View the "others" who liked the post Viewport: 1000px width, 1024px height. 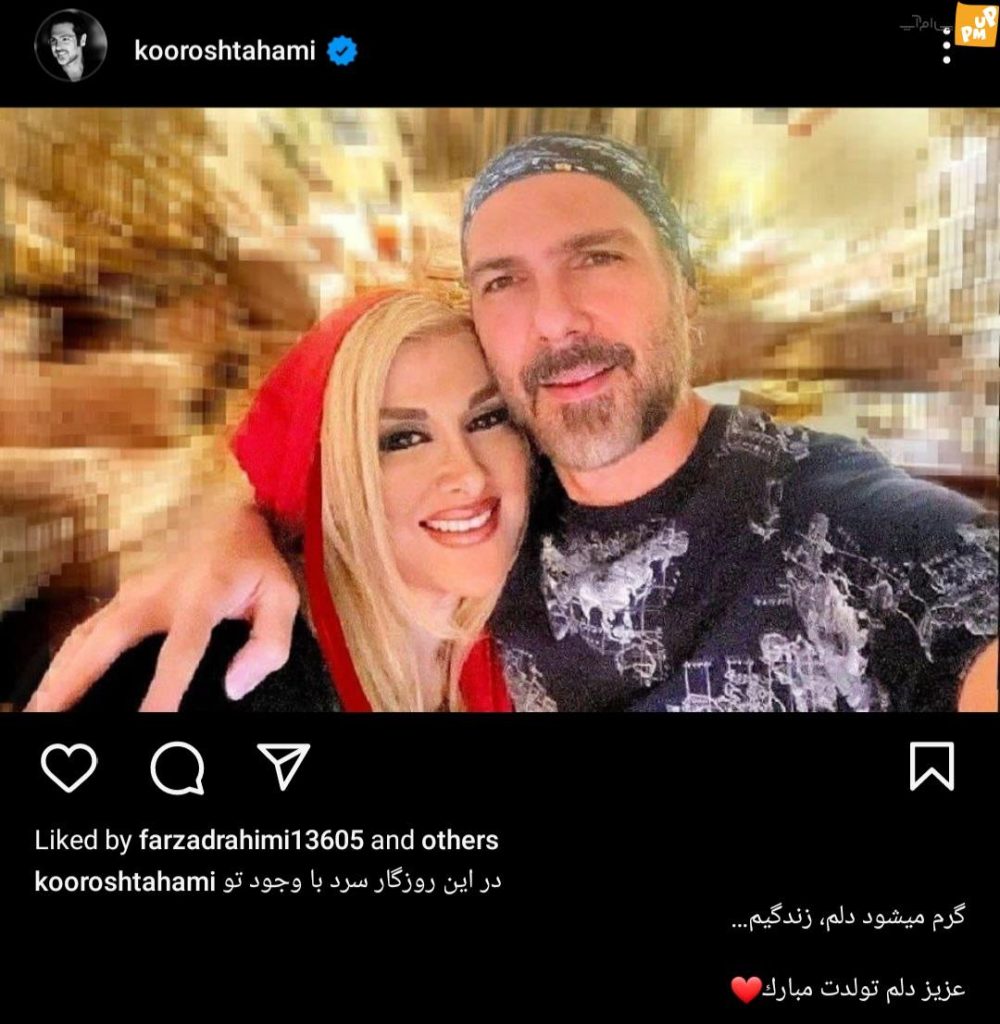click(x=459, y=840)
